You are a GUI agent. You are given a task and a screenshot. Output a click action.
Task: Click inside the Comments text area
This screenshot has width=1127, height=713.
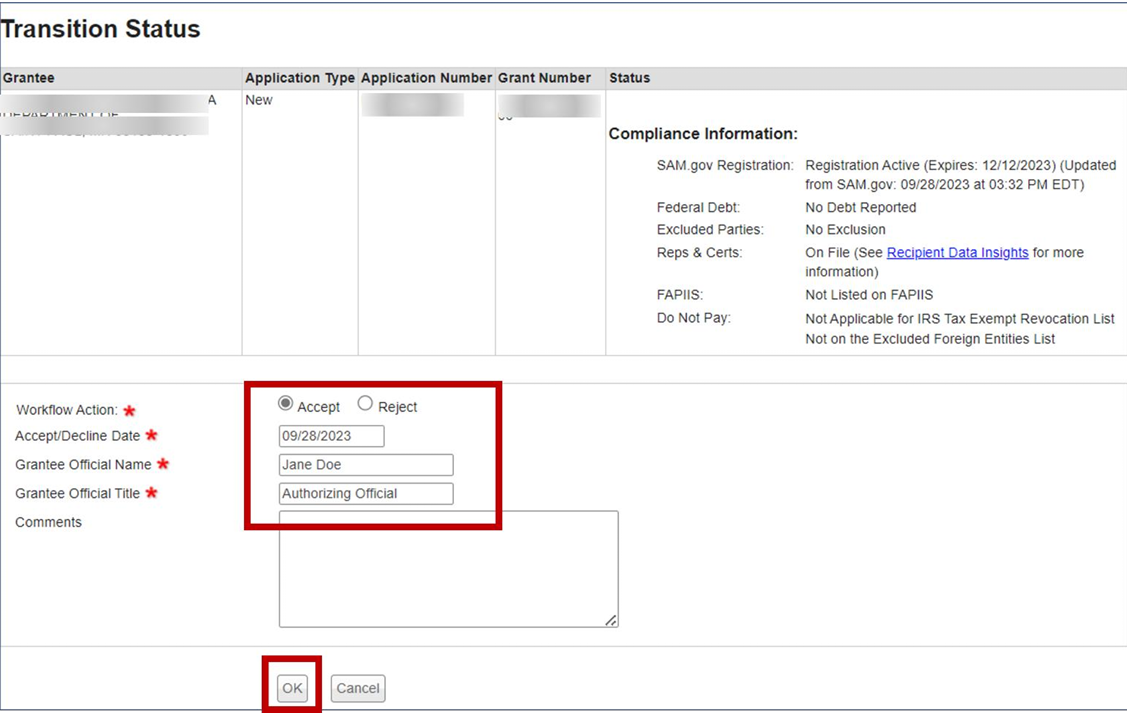click(x=447, y=568)
